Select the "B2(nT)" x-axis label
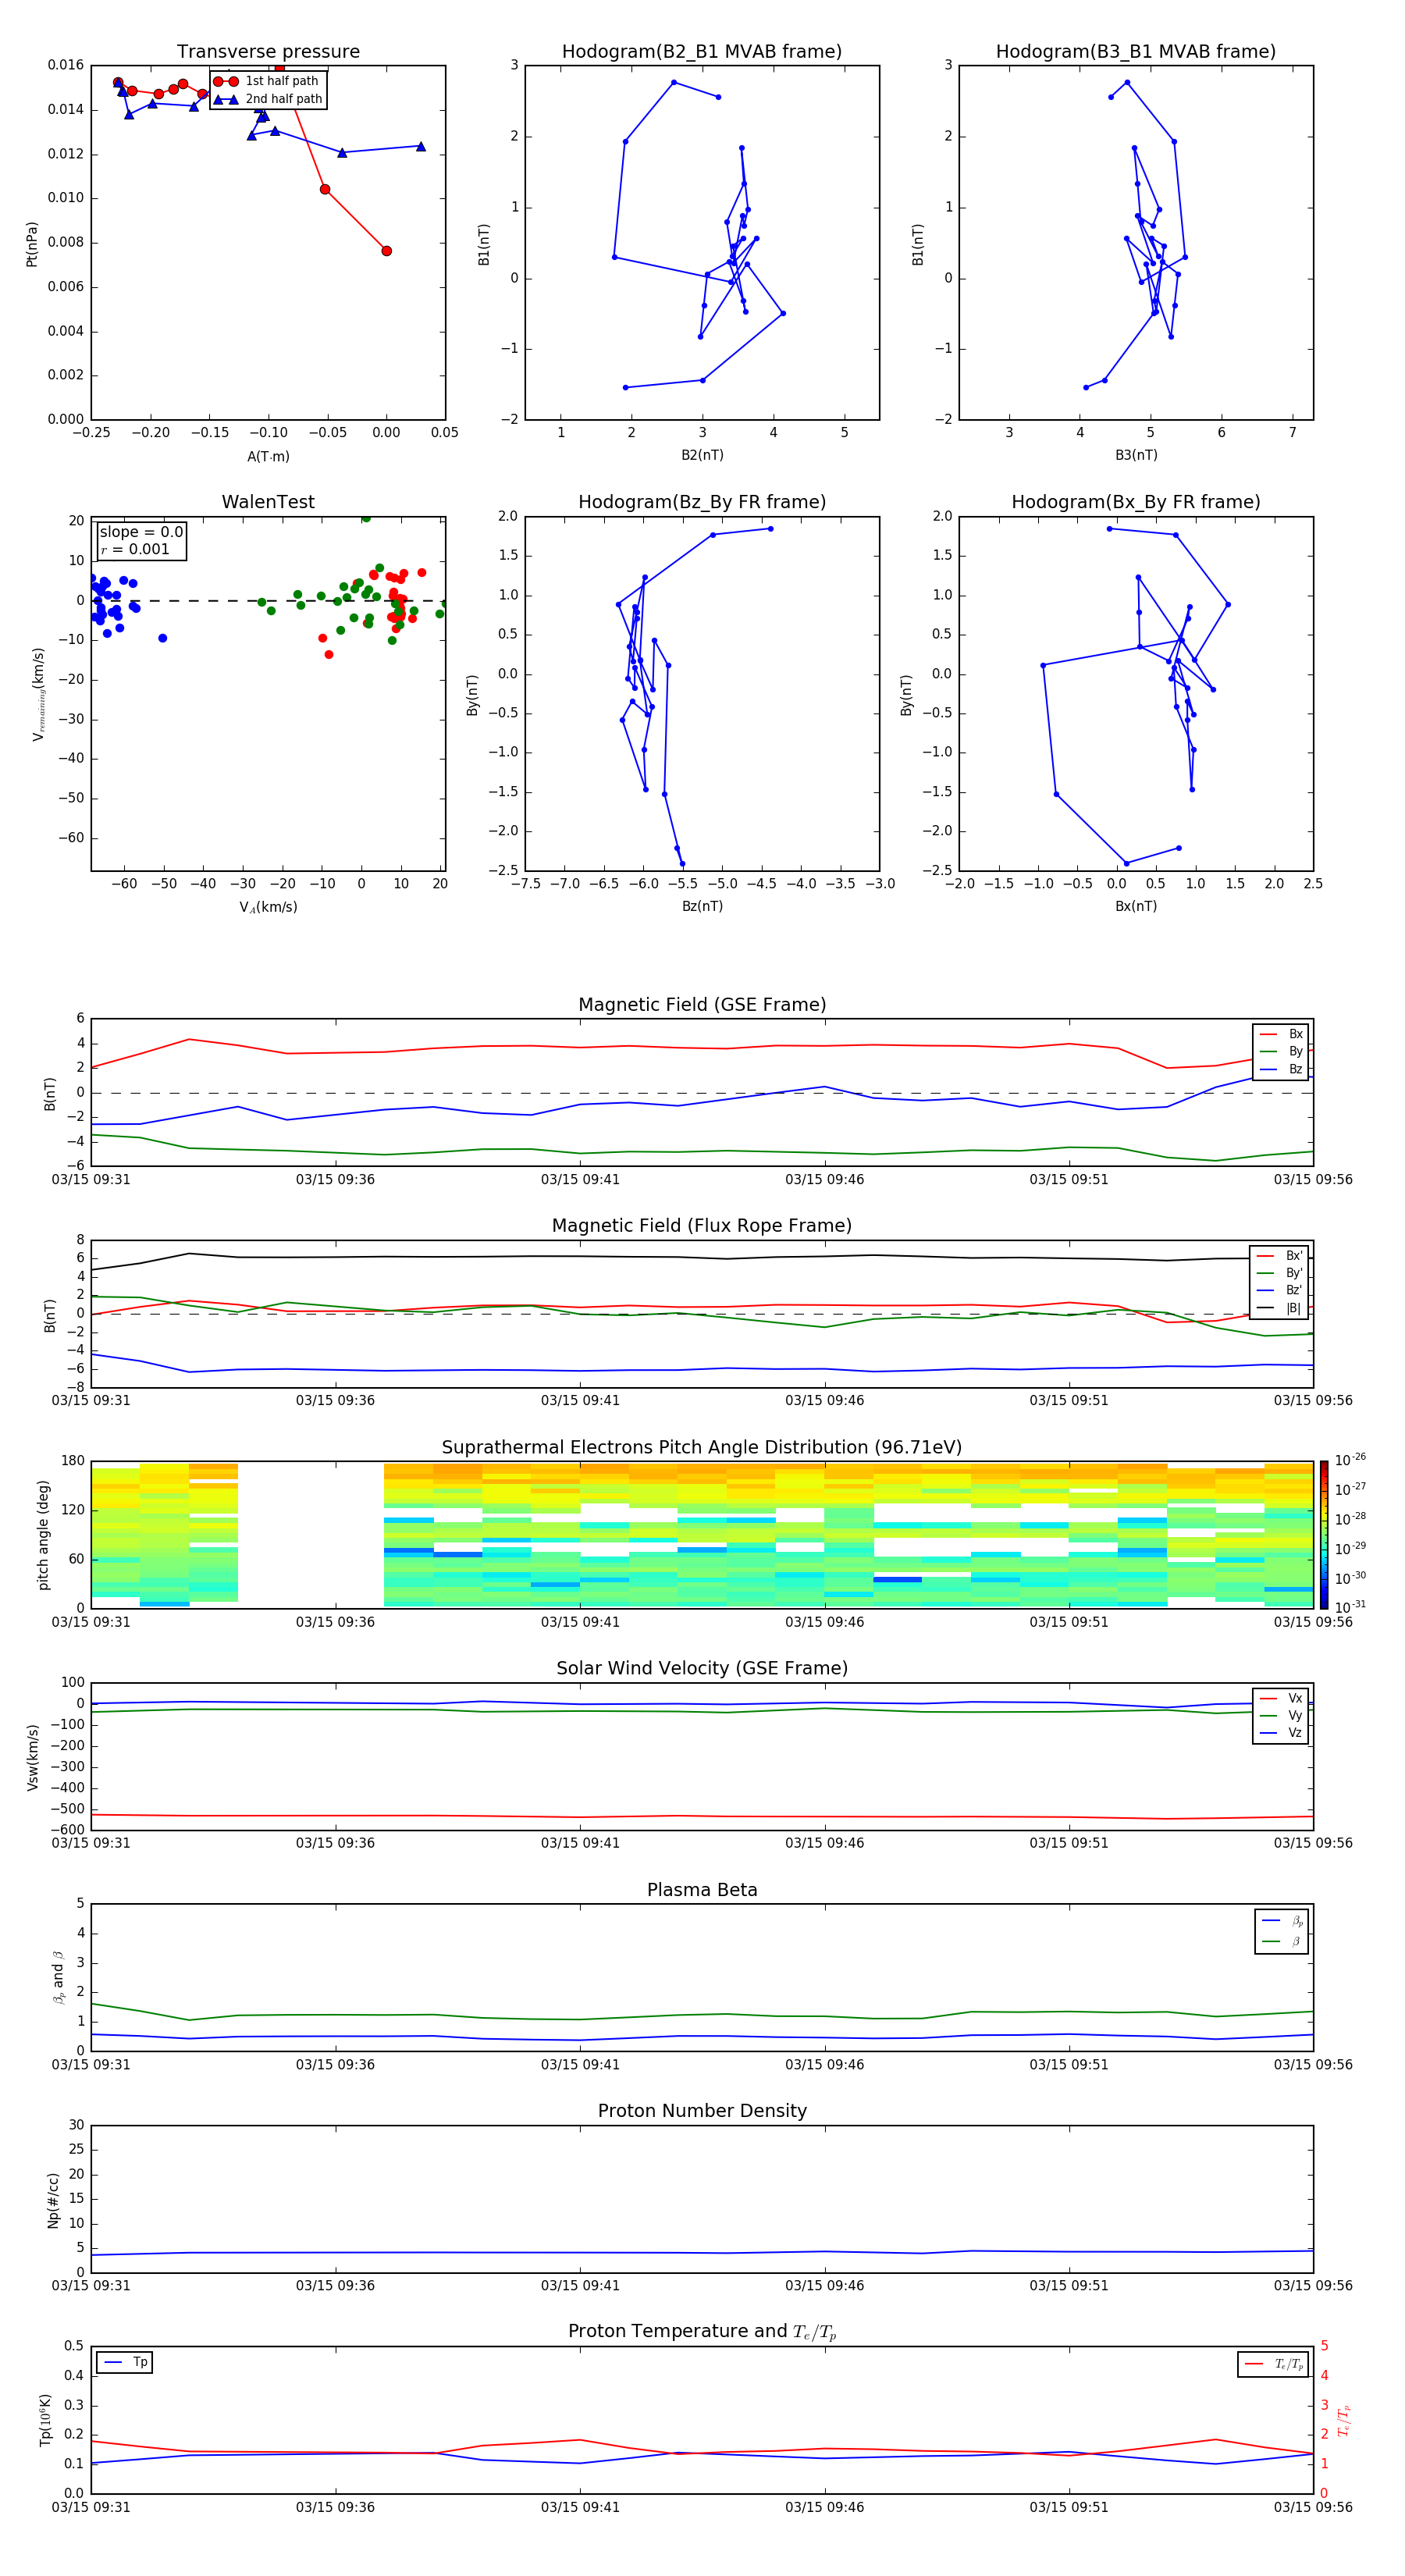The width and height of the screenshot is (1405, 2576). (x=702, y=455)
